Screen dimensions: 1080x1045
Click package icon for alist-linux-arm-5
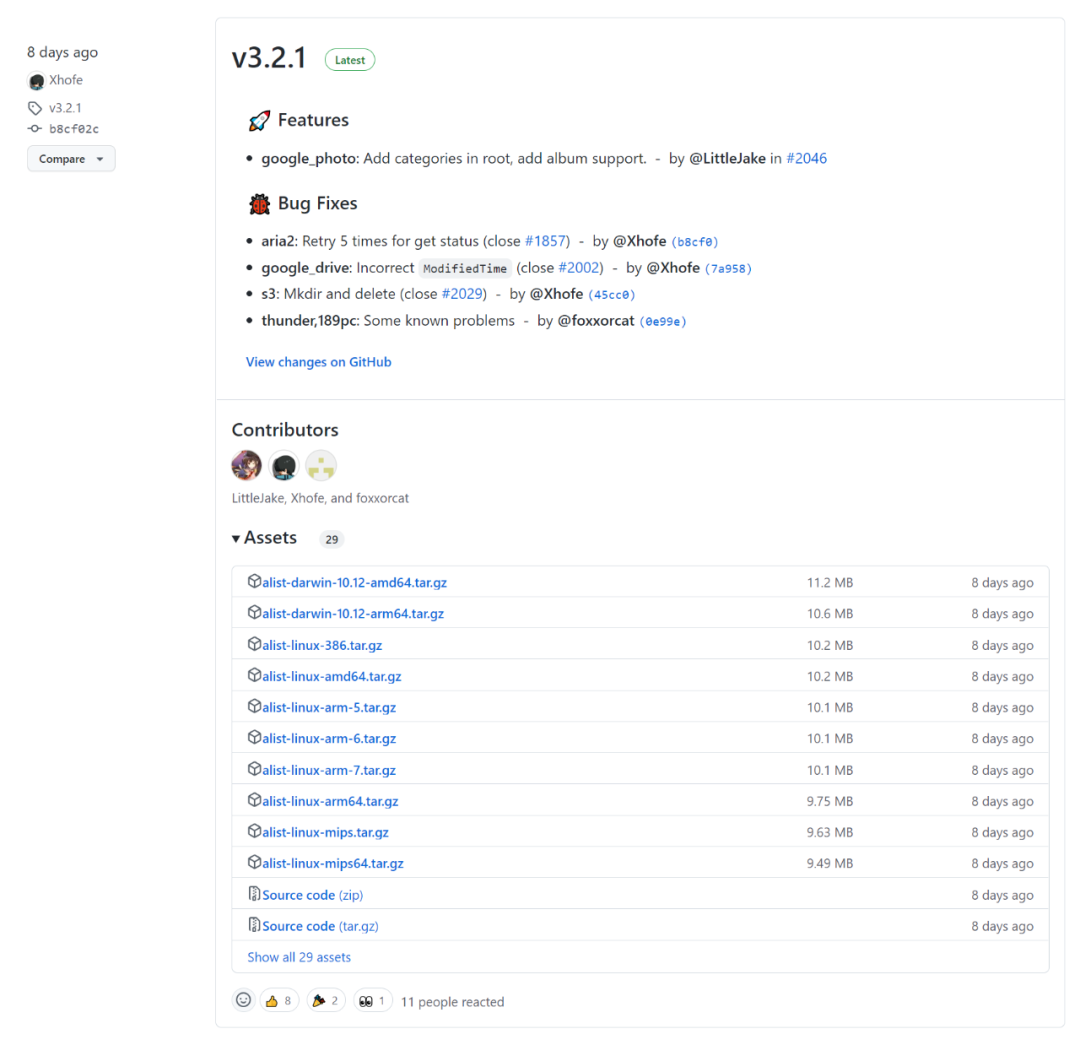(x=254, y=706)
